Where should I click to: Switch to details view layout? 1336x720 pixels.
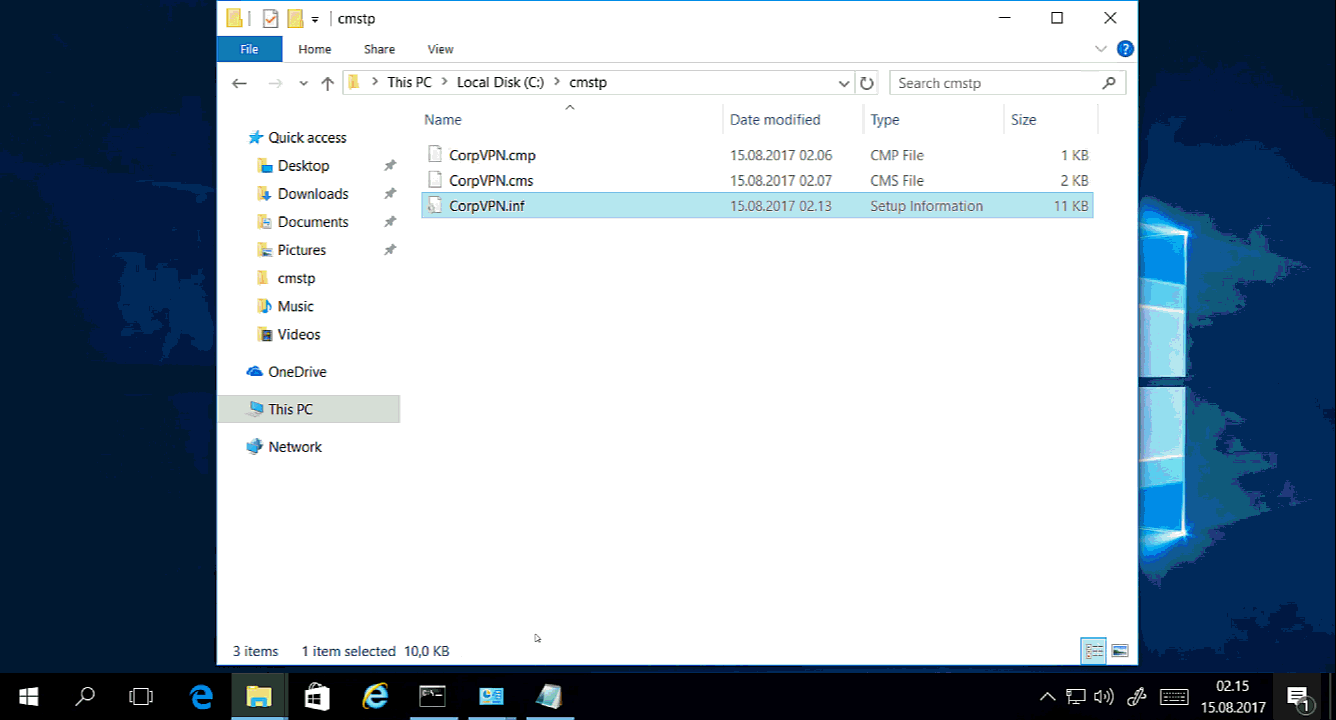coord(1094,651)
